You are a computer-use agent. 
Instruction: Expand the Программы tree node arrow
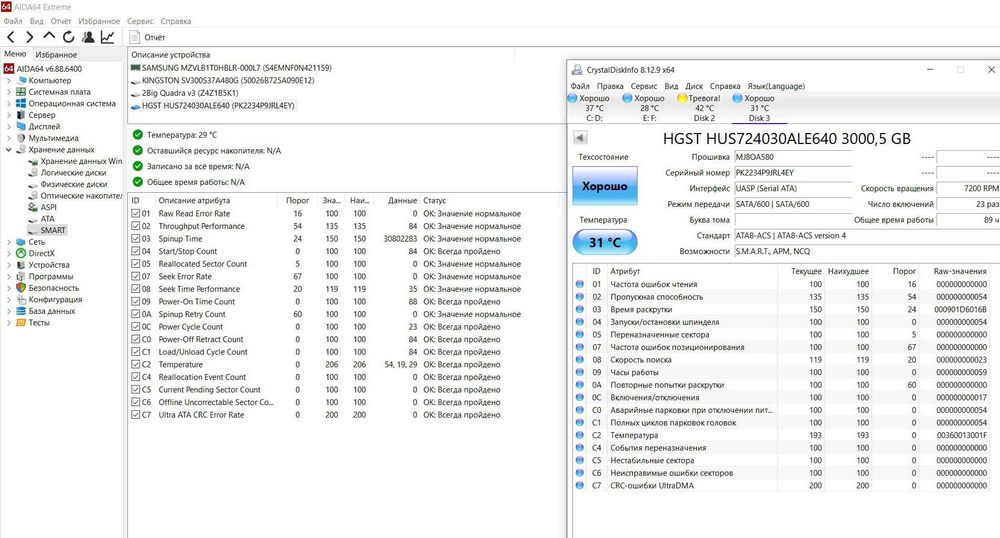coord(8,276)
